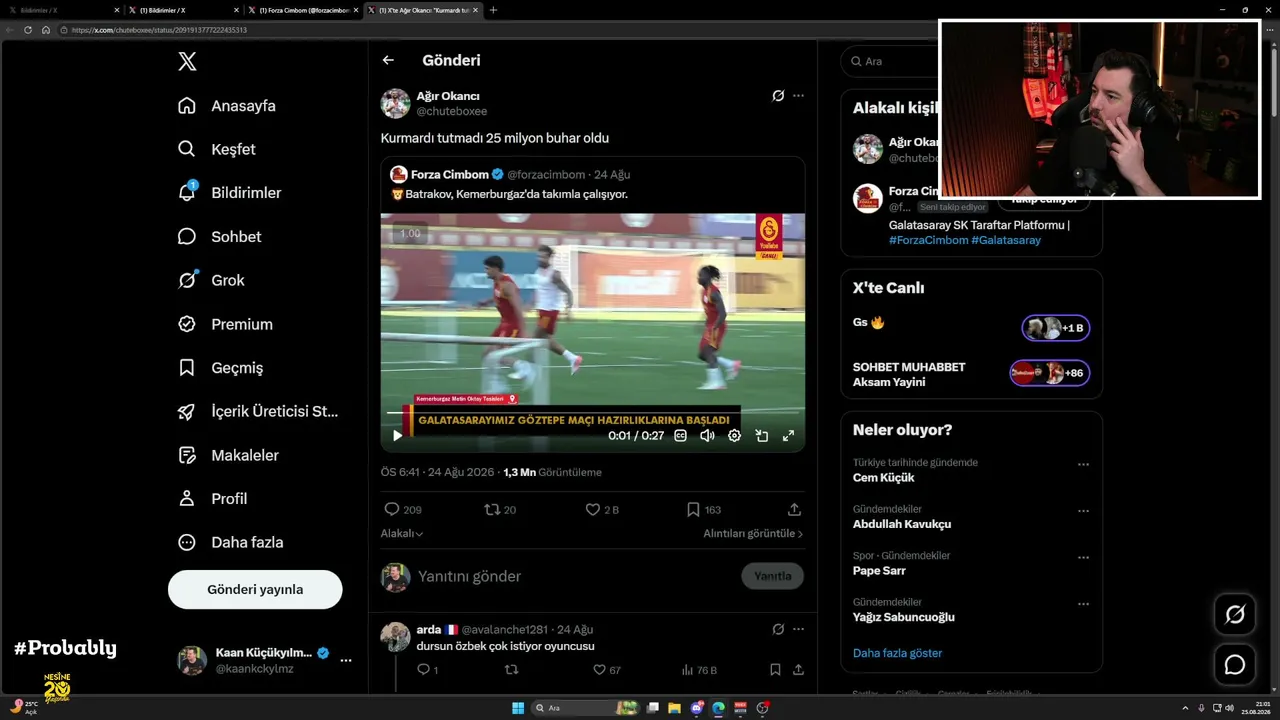
Task: Toggle video captions (CC)
Action: coord(681,435)
